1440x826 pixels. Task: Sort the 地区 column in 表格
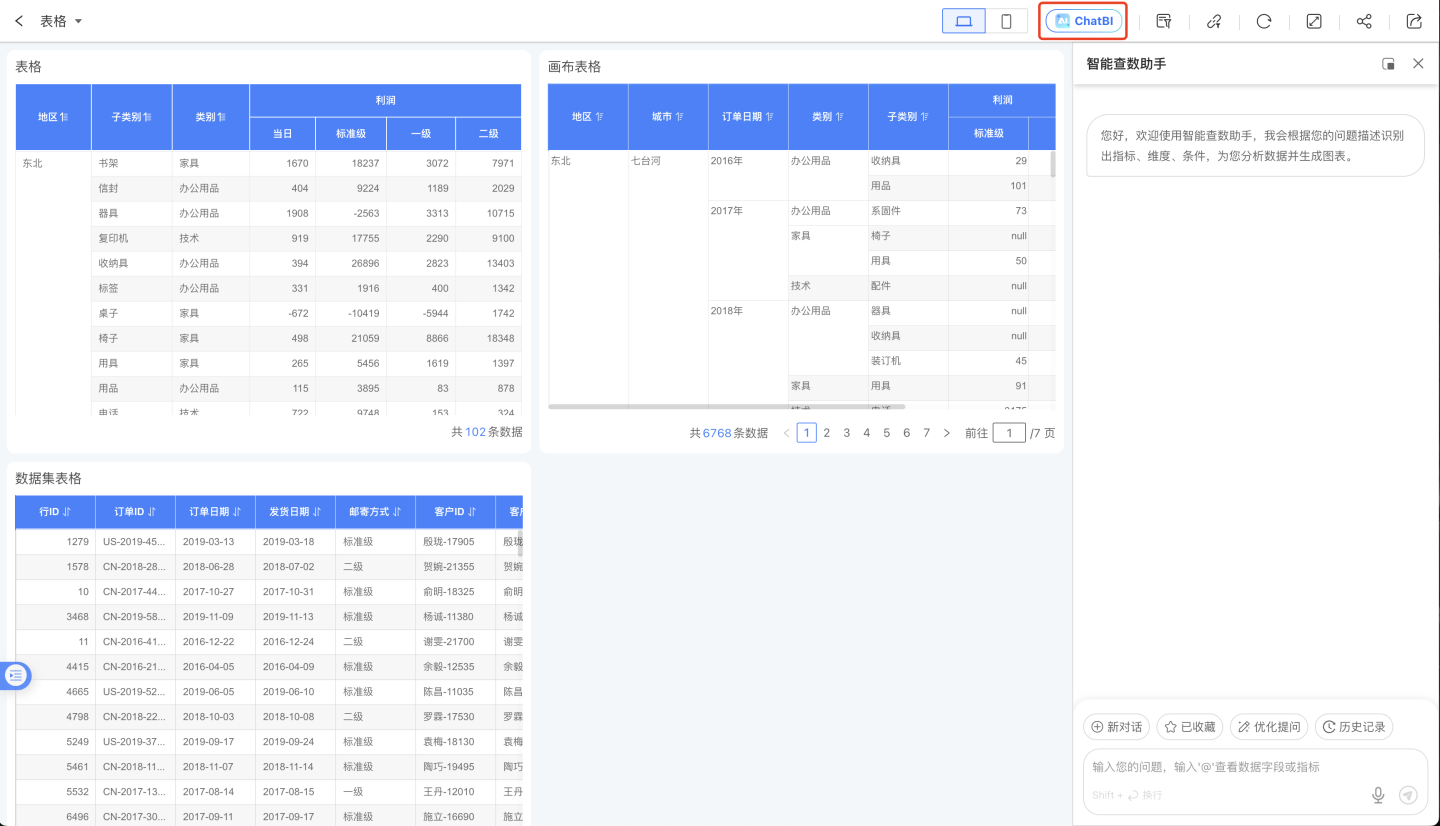click(x=65, y=117)
